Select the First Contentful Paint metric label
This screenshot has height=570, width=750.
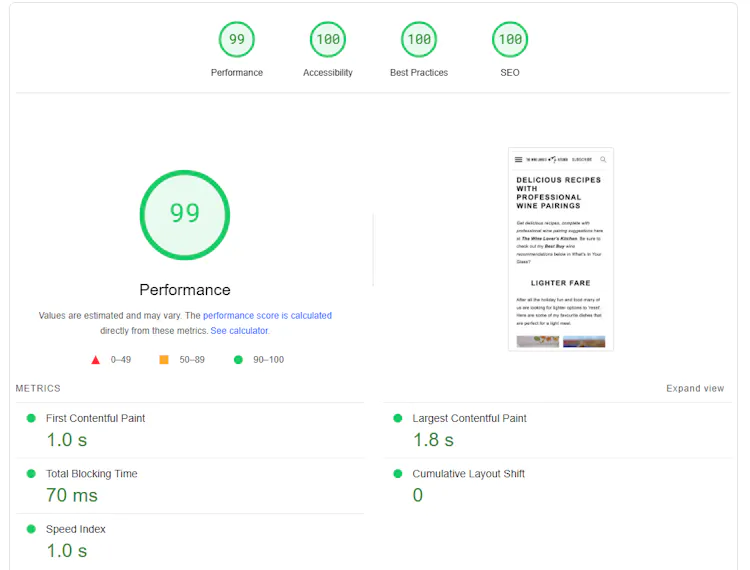tap(95, 418)
